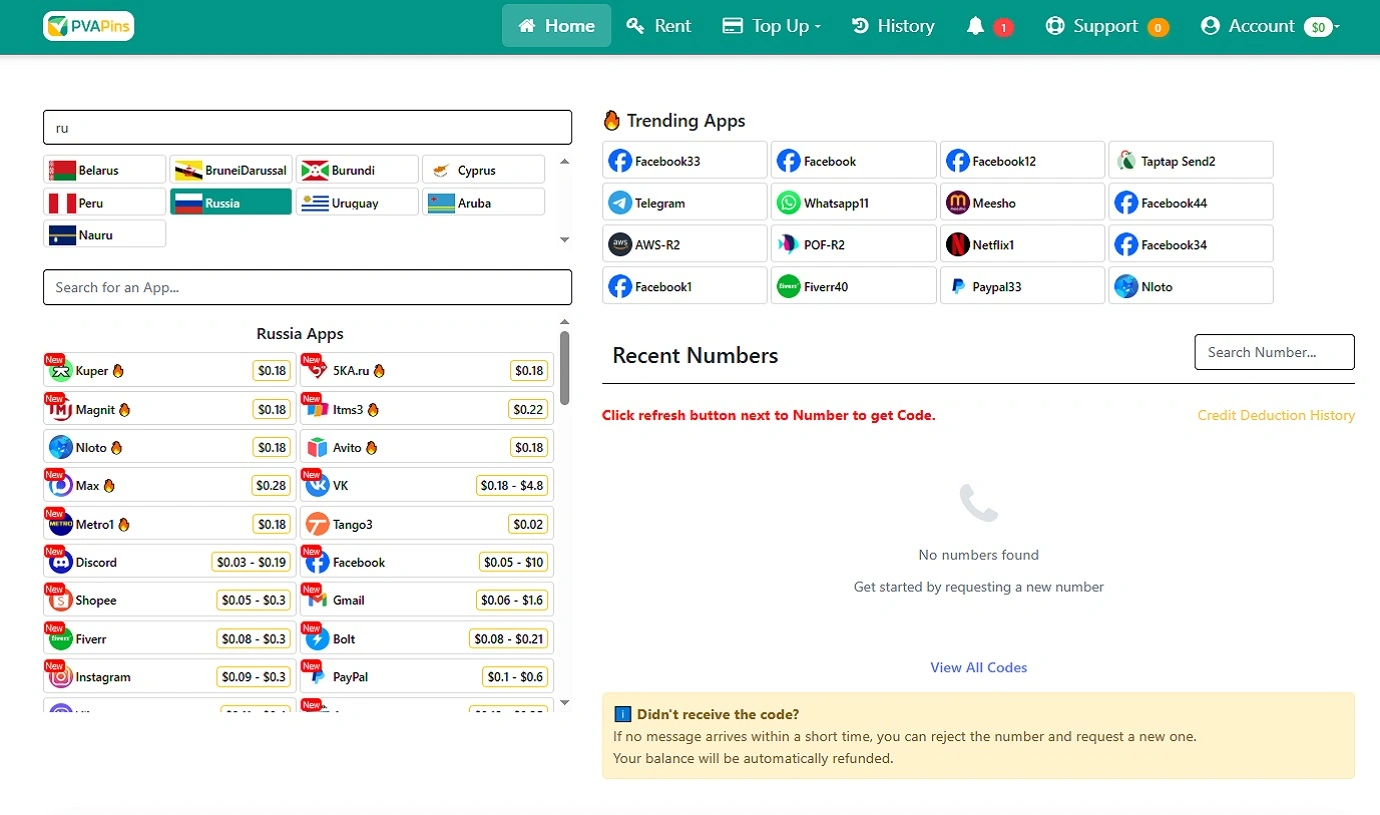Choose the Peru flag country
The width and height of the screenshot is (1380, 815).
pyautogui.click(x=105, y=202)
